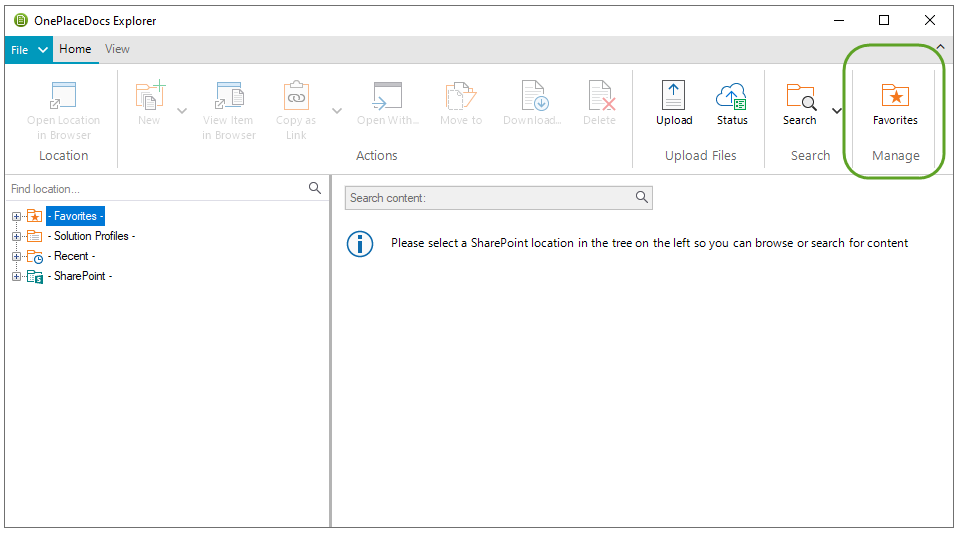Click the SharePoint site tree icon
This screenshot has height=539, width=959.
(35, 277)
